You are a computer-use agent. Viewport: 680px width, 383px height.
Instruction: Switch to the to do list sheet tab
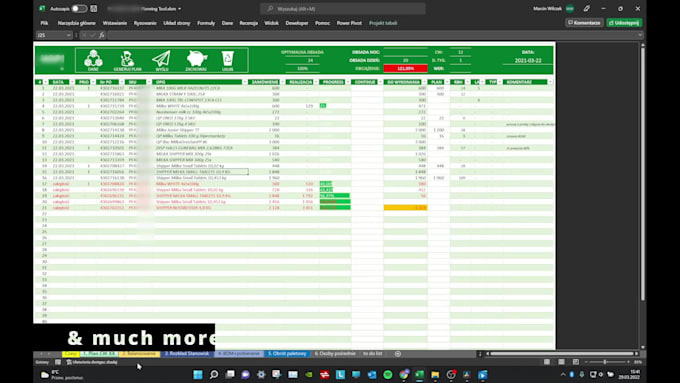(x=373, y=354)
